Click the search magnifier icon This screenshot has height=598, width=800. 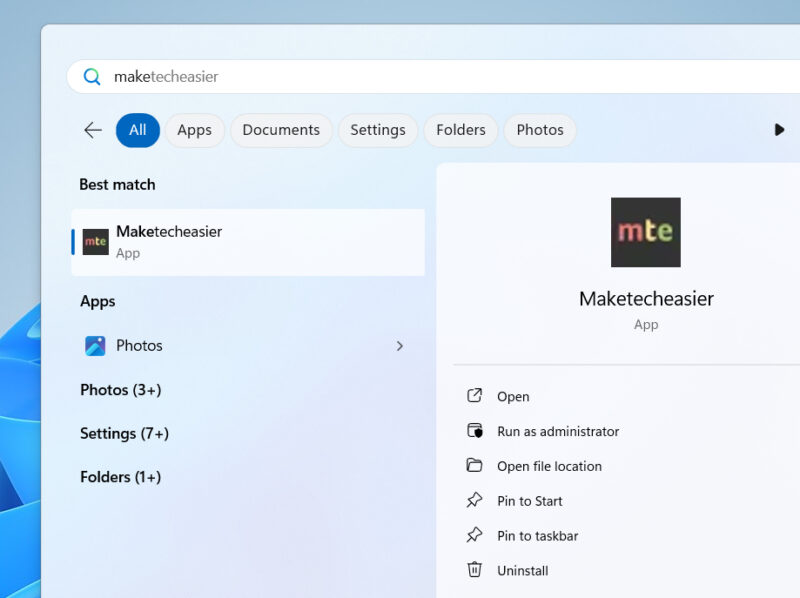pos(92,76)
